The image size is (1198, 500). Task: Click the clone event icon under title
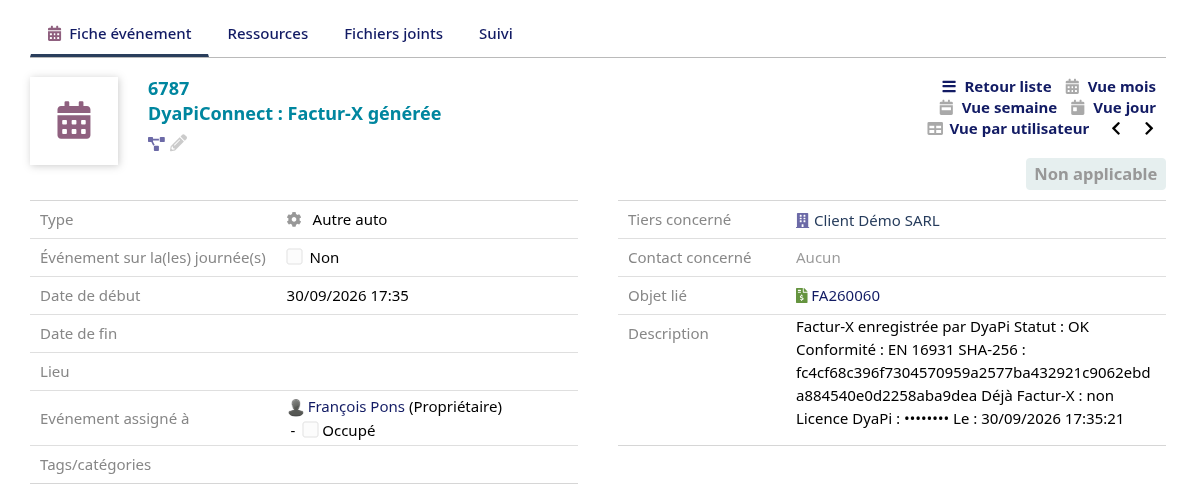point(156,143)
